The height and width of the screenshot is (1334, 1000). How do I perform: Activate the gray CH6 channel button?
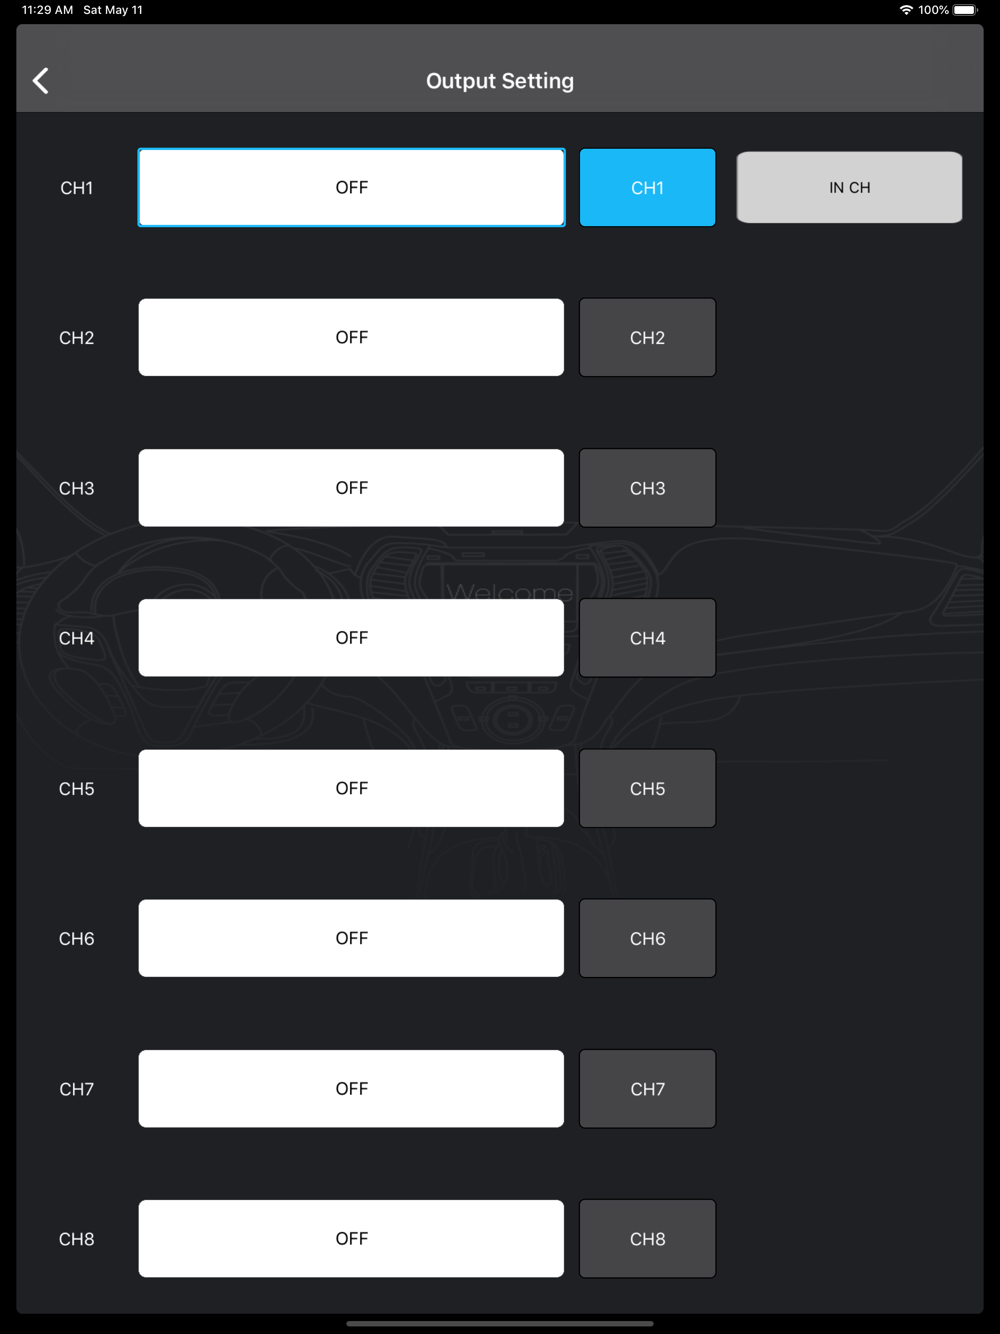[647, 938]
